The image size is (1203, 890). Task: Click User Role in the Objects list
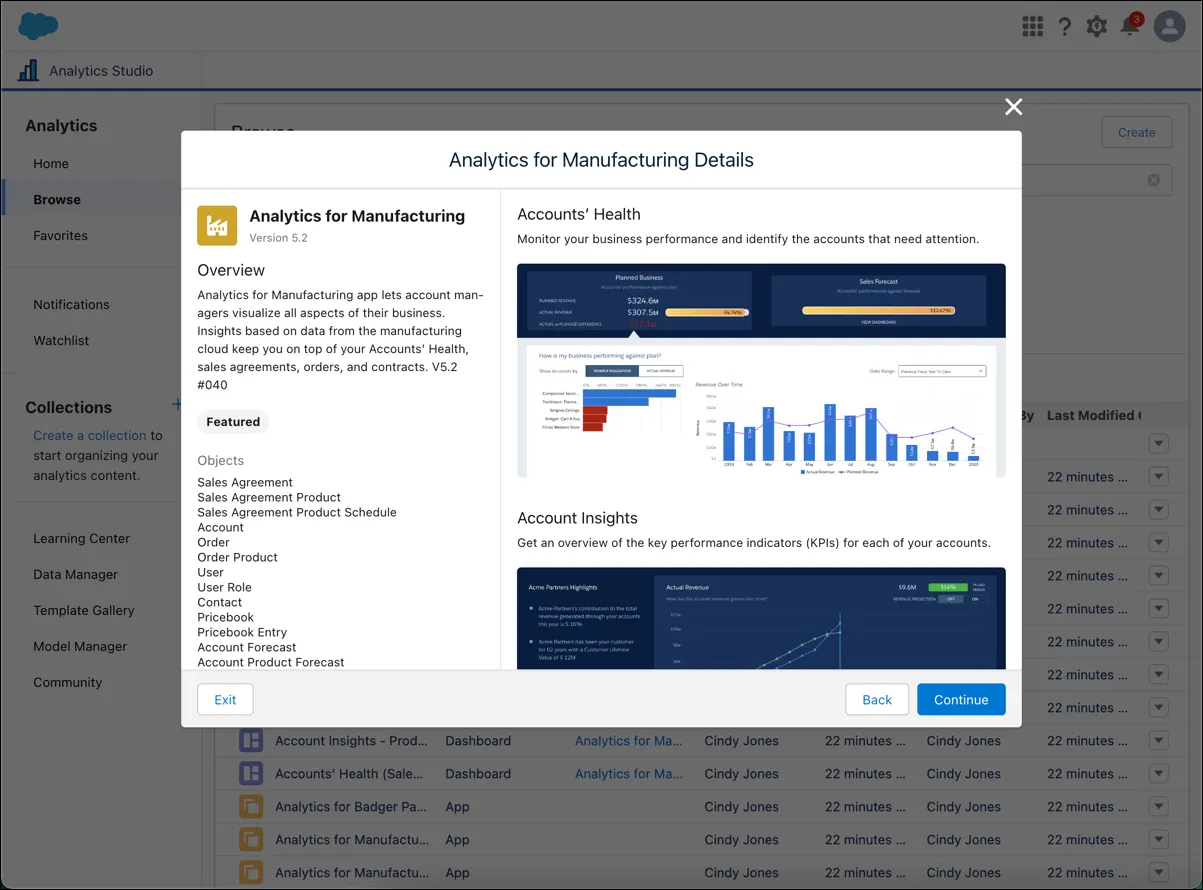tap(224, 587)
